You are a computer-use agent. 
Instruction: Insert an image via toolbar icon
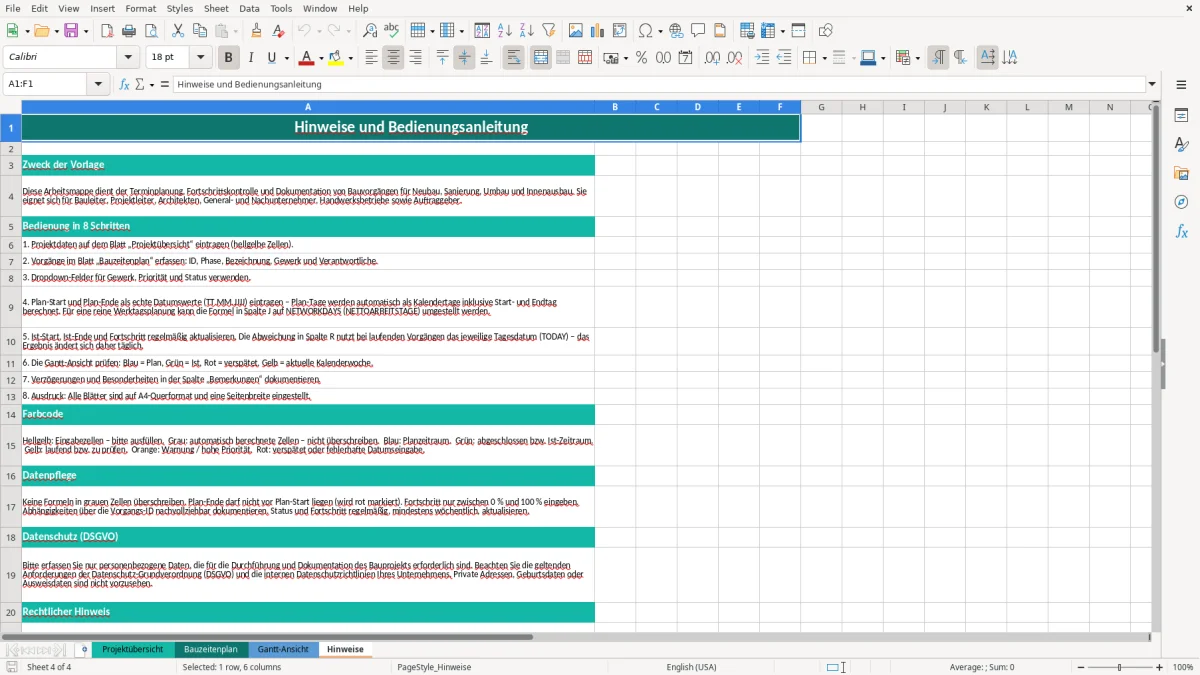point(576,31)
